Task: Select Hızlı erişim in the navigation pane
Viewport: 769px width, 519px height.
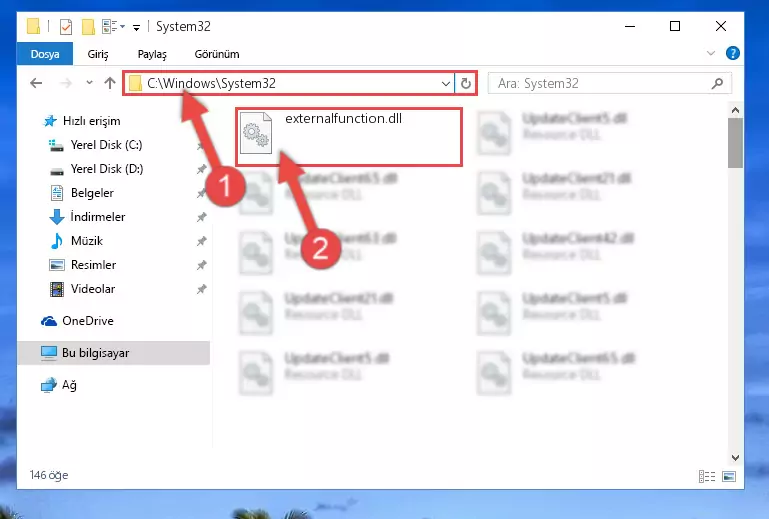Action: tap(91, 121)
